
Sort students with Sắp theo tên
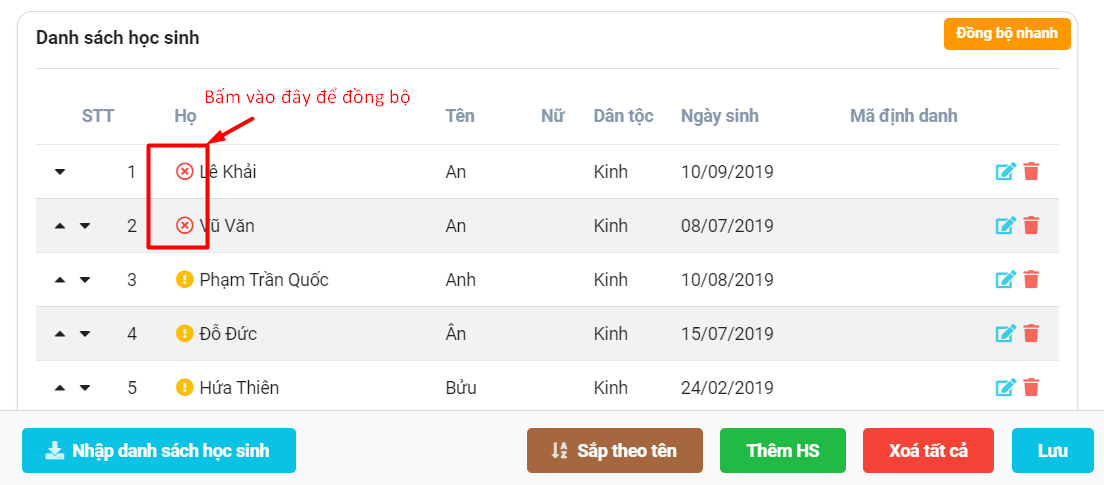pos(615,451)
